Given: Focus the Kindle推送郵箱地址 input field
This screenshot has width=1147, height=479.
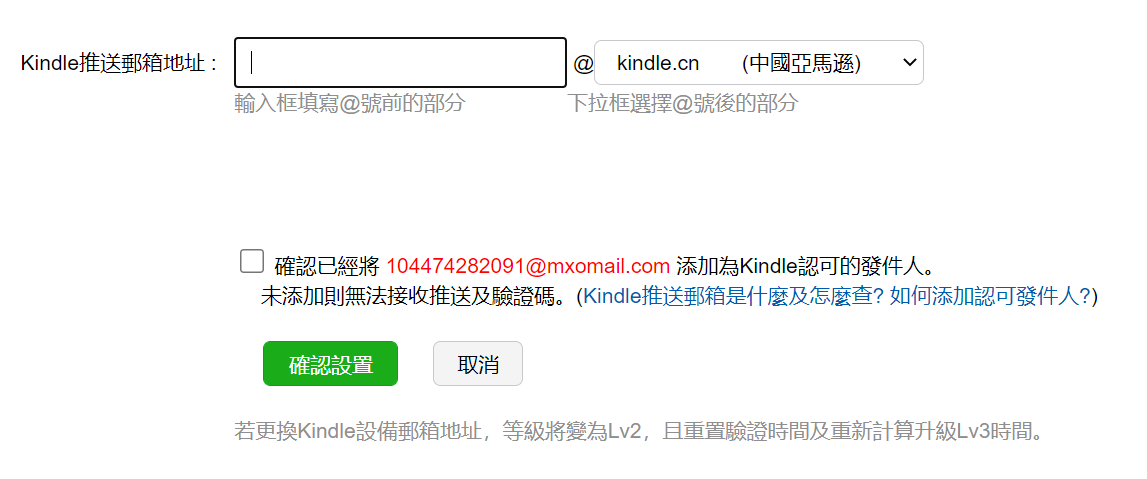Looking at the screenshot, I should coord(400,62).
